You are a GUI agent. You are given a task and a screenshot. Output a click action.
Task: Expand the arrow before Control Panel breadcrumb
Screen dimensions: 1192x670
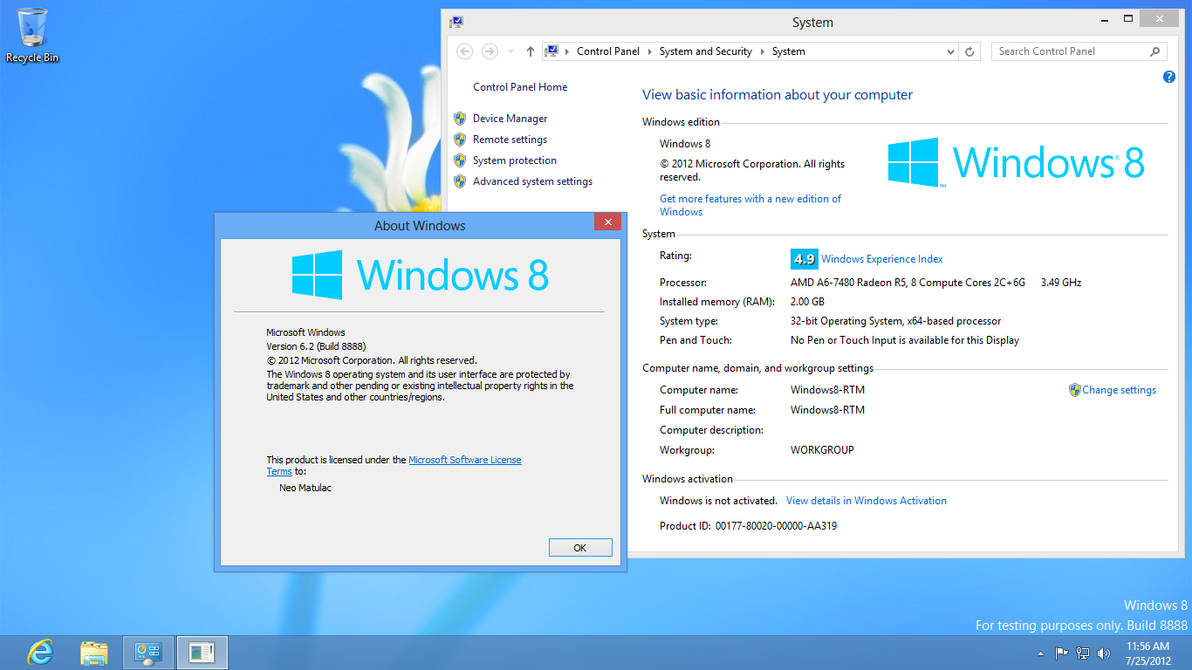point(567,52)
